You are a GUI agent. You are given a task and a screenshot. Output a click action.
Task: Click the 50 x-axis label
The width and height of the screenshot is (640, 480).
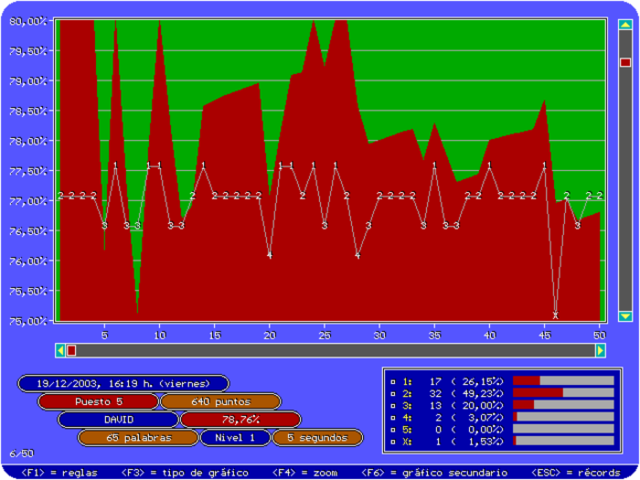[x=599, y=336]
